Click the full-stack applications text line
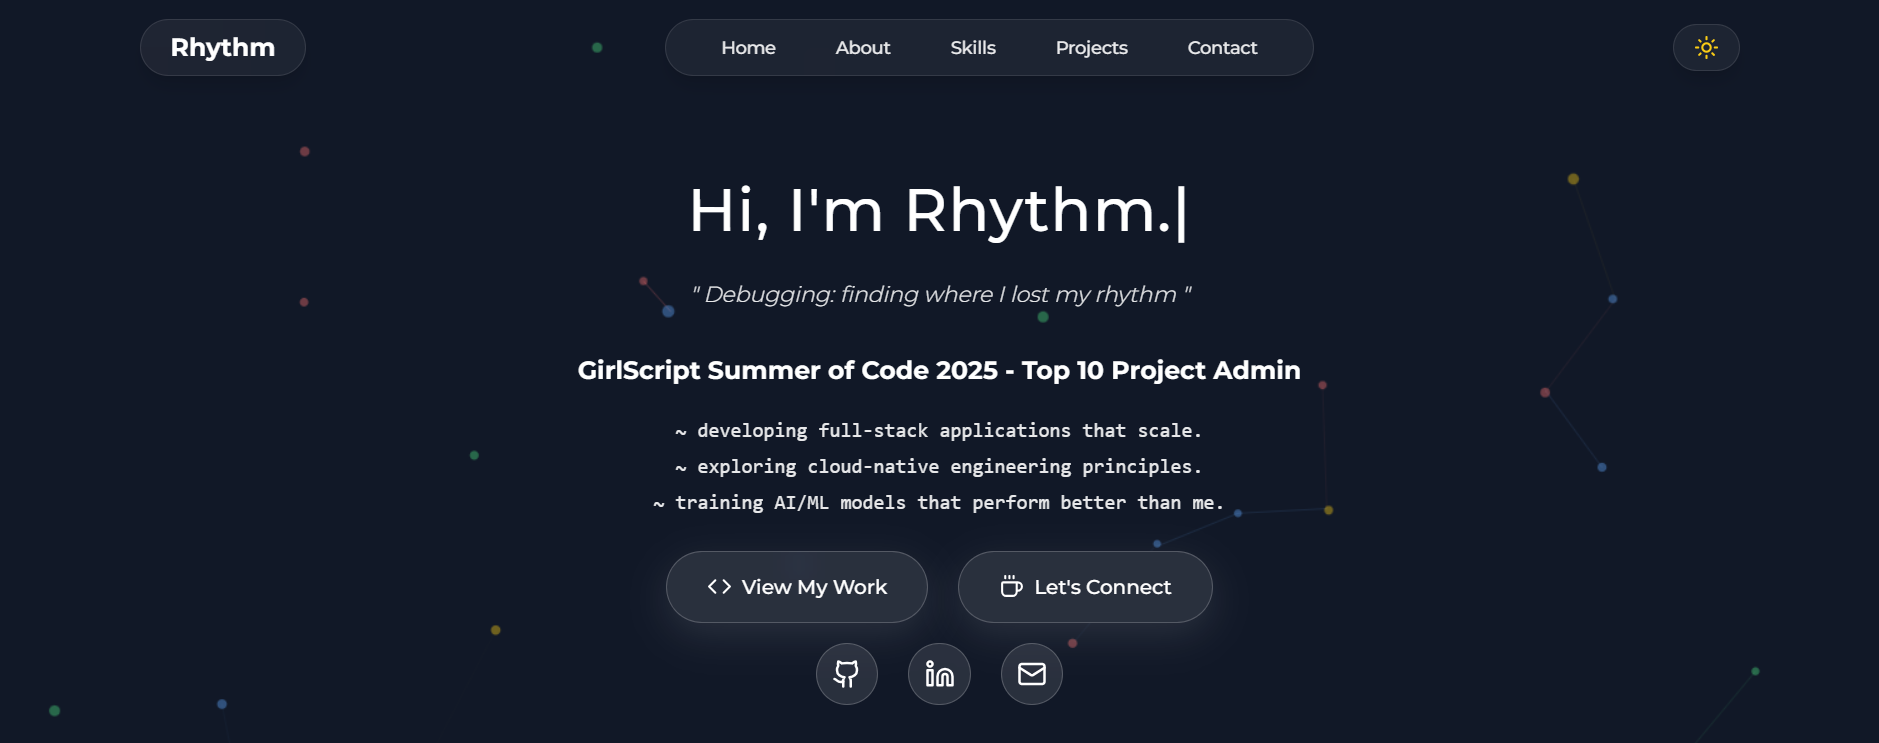 coord(938,430)
